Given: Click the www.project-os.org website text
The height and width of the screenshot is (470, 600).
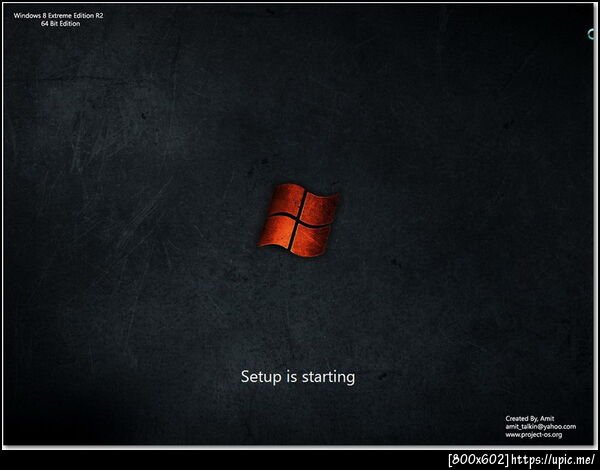Looking at the screenshot, I should tap(533, 435).
